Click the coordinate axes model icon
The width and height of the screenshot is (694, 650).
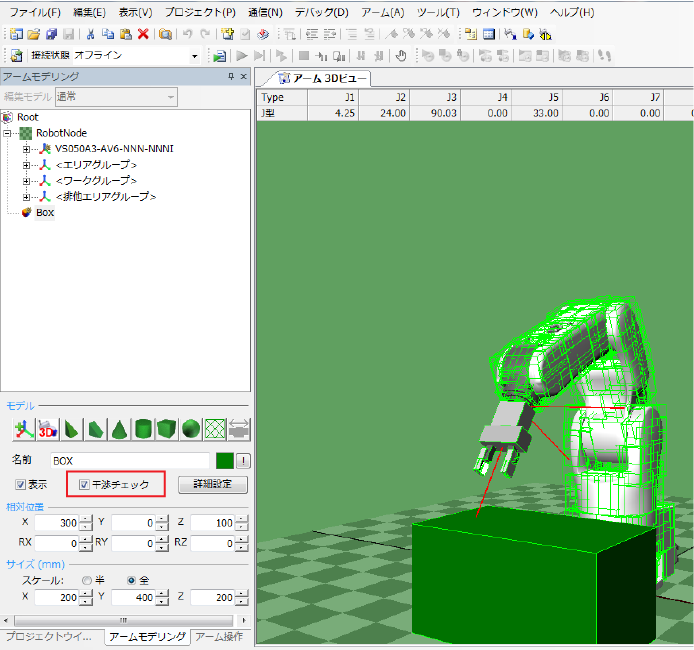(x=23, y=429)
